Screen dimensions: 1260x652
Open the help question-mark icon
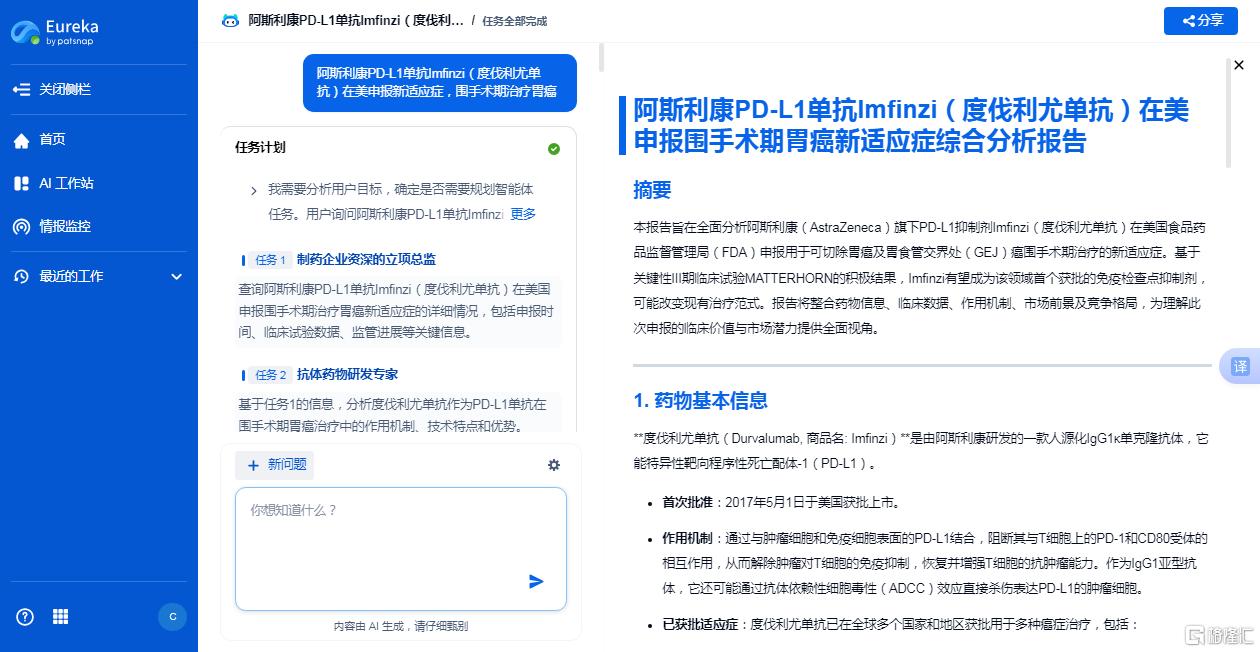25,616
